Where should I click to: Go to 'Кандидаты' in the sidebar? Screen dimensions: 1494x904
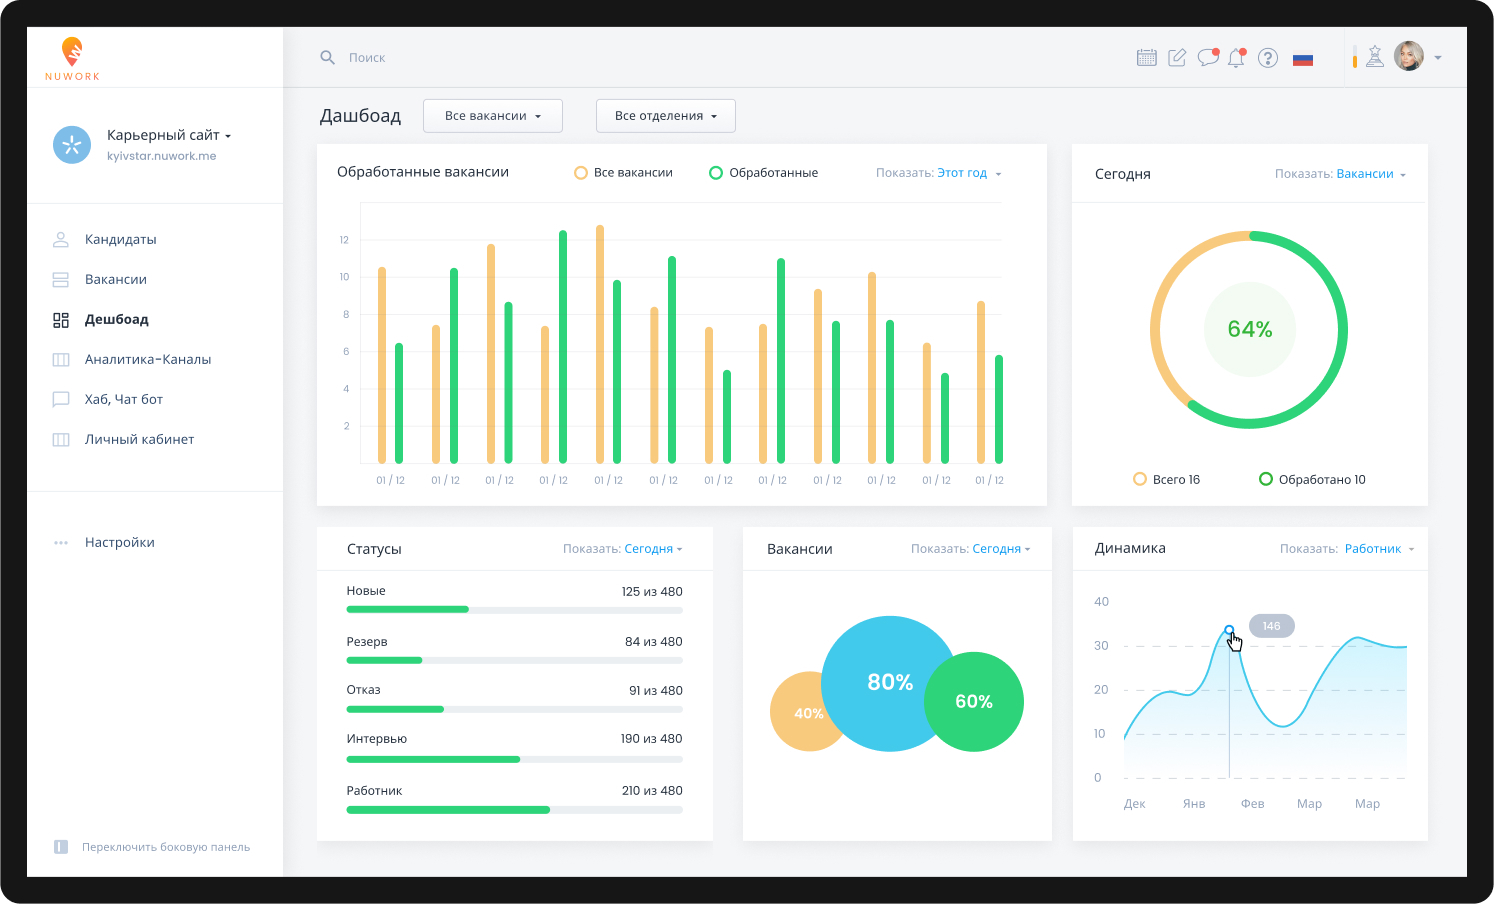coord(120,240)
